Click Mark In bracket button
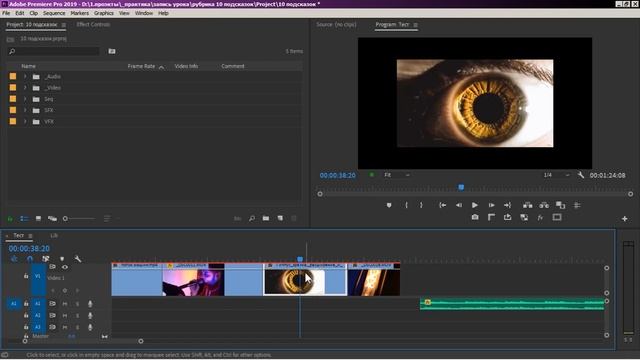Screen dimensions: 640x360 [406, 205]
